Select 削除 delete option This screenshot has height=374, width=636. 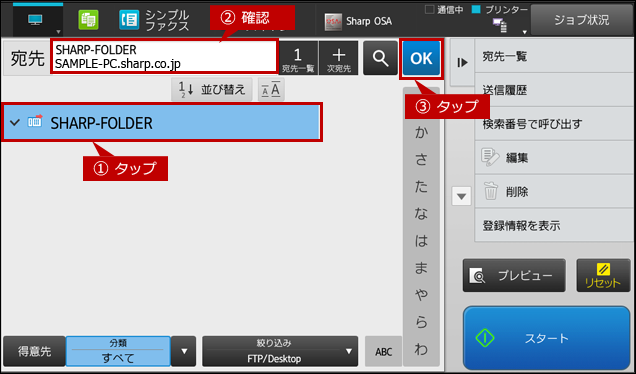tap(554, 191)
